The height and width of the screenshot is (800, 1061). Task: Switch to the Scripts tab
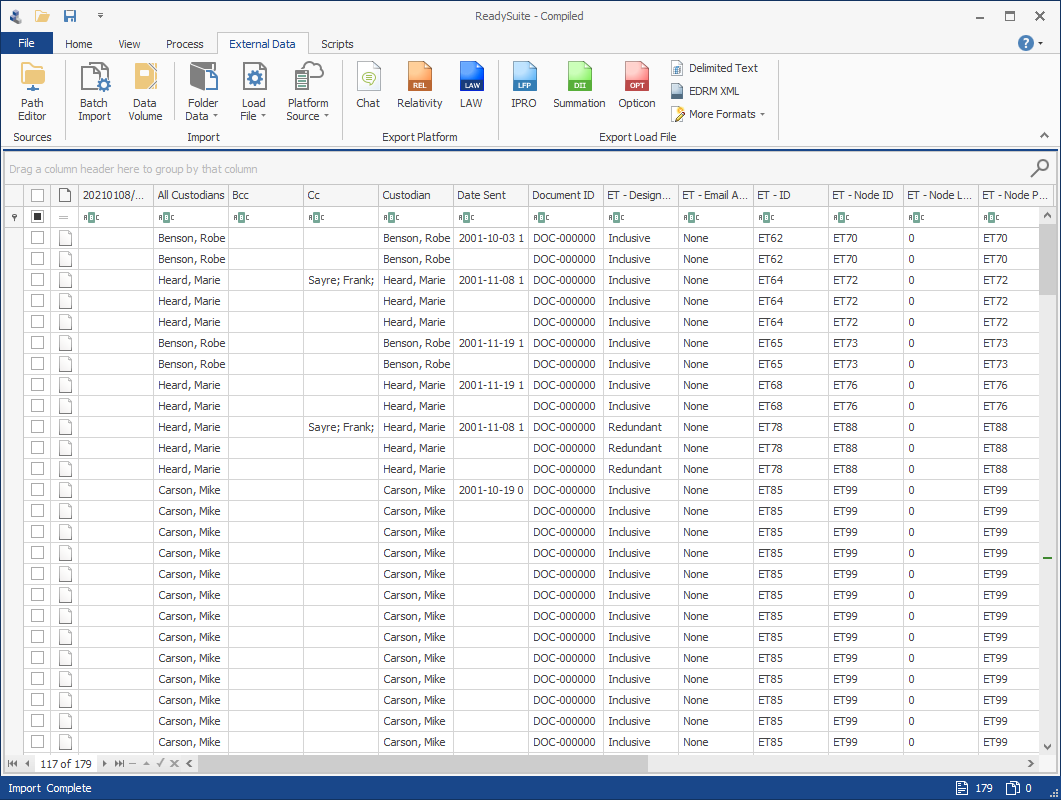tap(337, 44)
